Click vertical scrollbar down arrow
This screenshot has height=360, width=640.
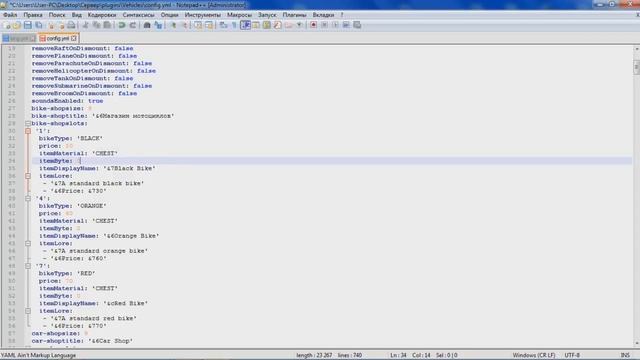[636, 344]
